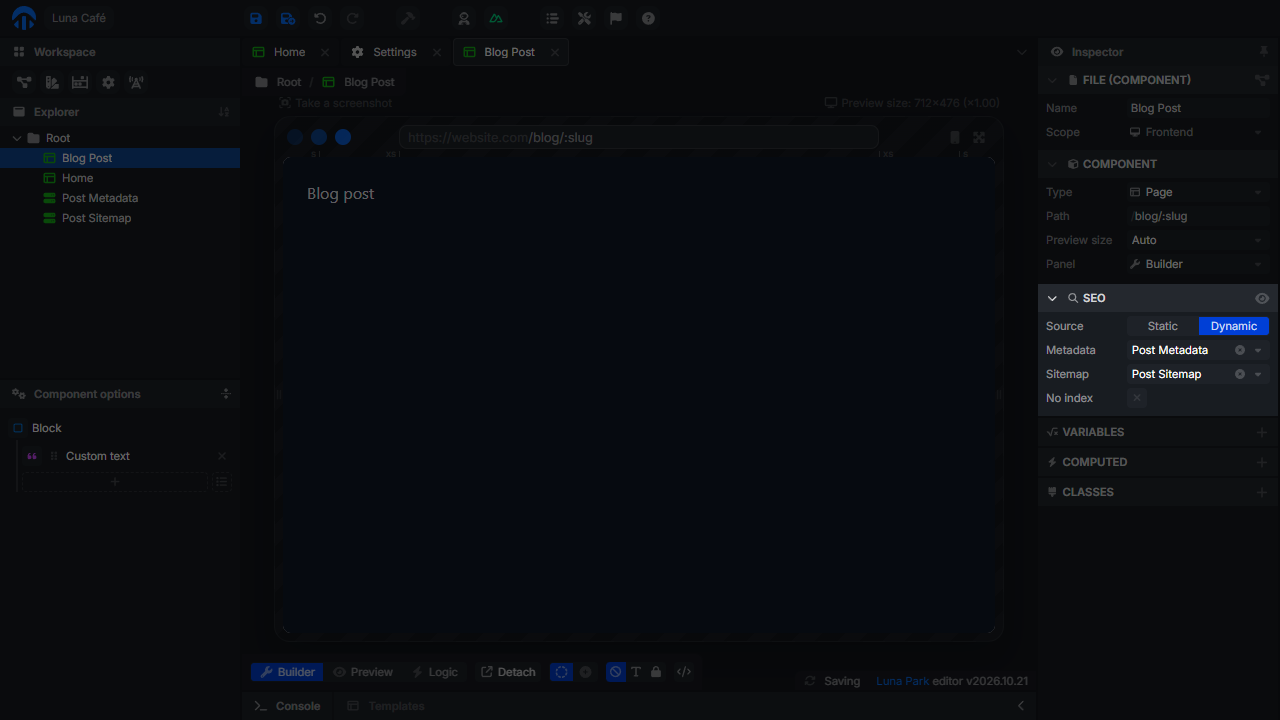Toggle the SEO section eye icon
This screenshot has height=720, width=1280.
pos(1262,298)
